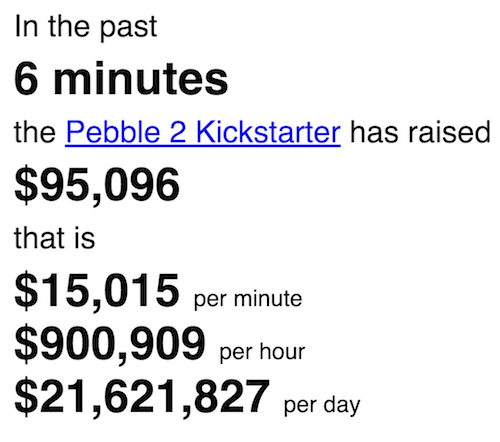This screenshot has width=500, height=442.
Task: Select the $95,096 raised amount
Action: pos(97,185)
